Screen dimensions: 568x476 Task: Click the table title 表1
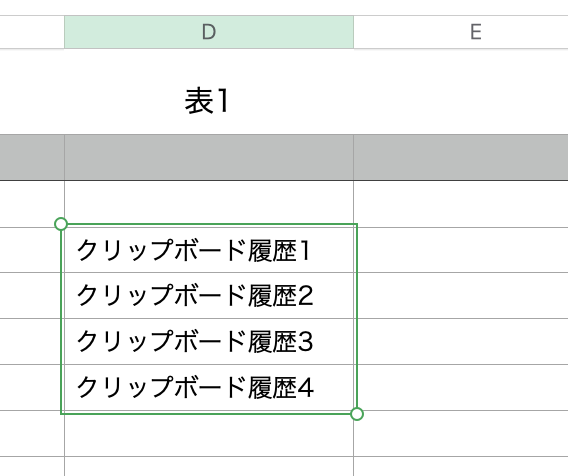207,101
